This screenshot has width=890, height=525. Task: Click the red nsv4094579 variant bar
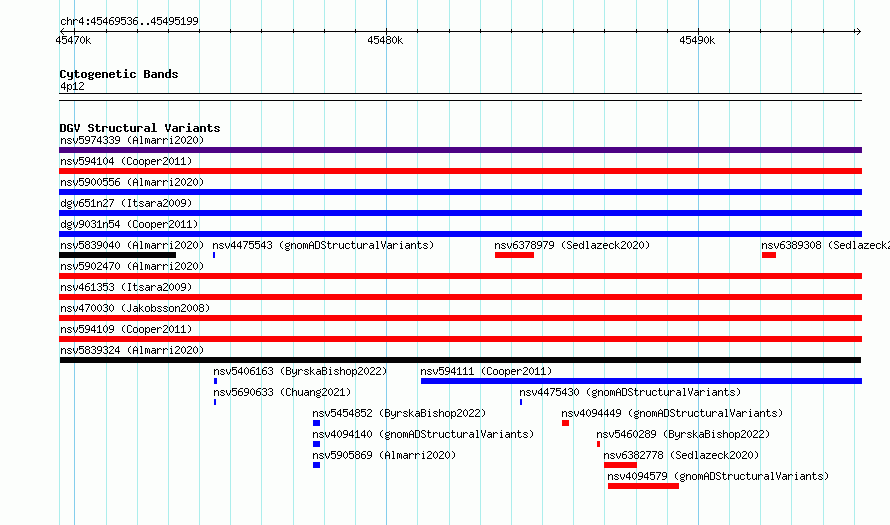click(643, 486)
